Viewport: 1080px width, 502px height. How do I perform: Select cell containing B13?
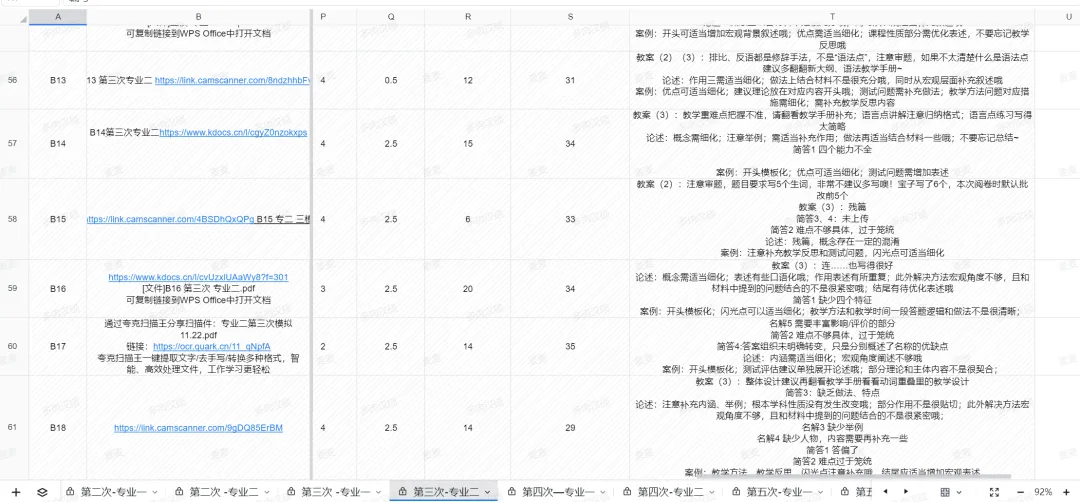point(58,81)
